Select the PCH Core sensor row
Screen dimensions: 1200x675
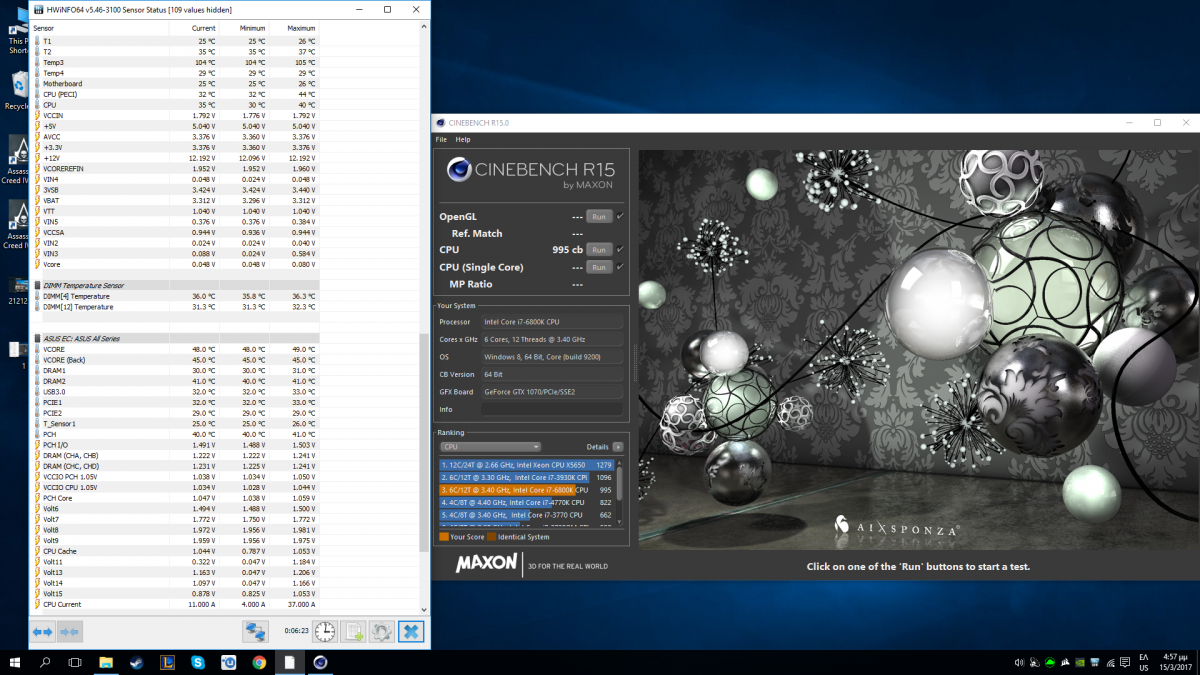click(175, 498)
